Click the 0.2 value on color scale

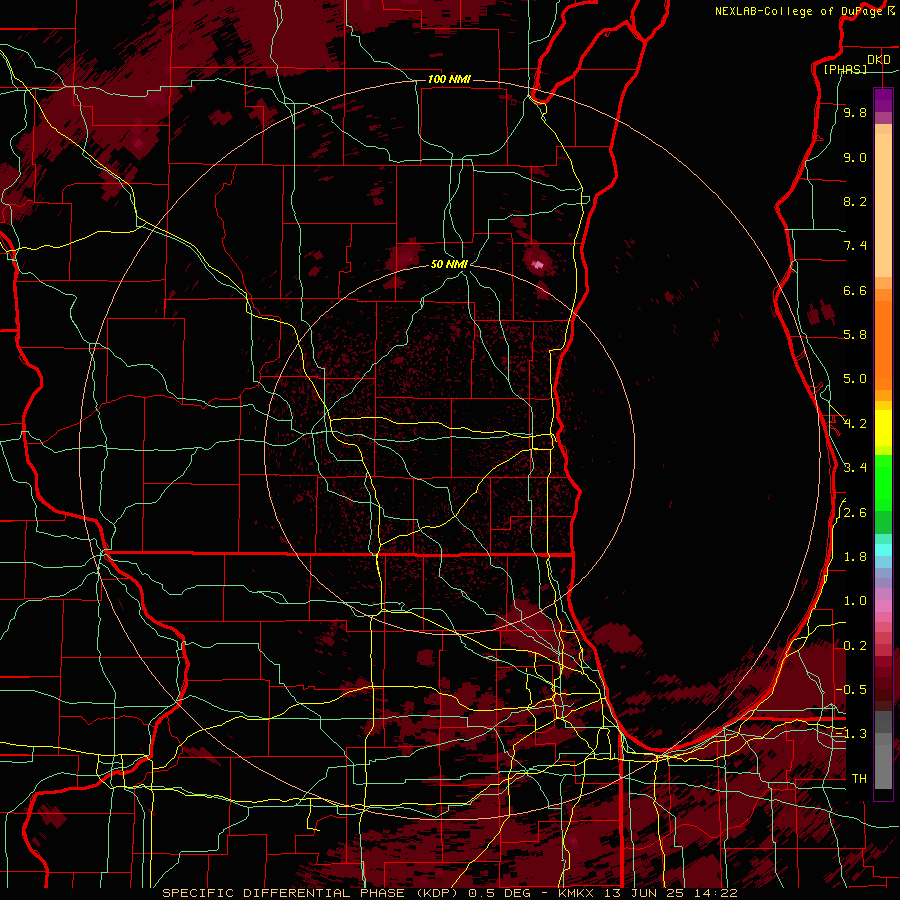[855, 646]
